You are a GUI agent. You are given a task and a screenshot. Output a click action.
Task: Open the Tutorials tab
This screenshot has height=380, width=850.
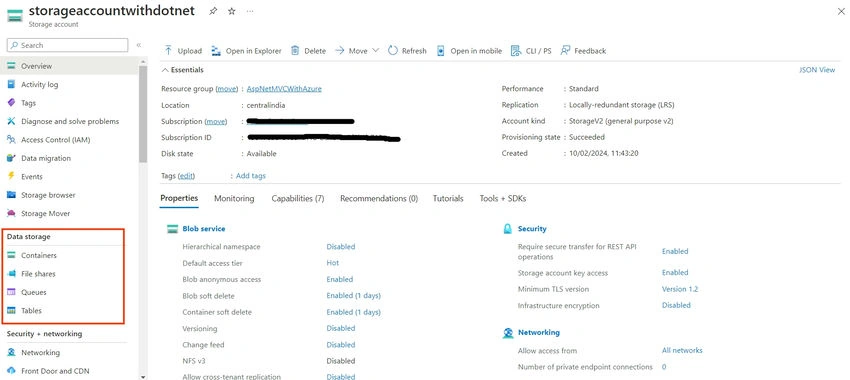coord(448,198)
